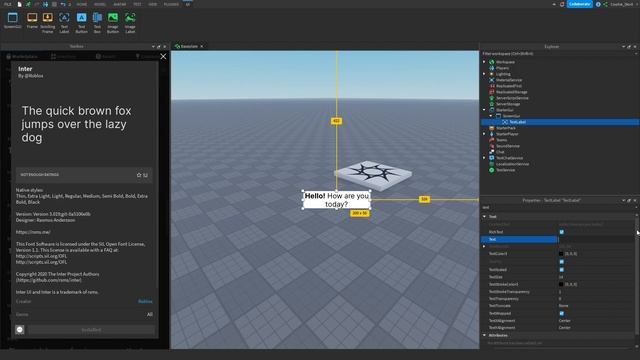This screenshot has height=360, width=640.
Task: Insert a Text Label element
Action: point(64,22)
